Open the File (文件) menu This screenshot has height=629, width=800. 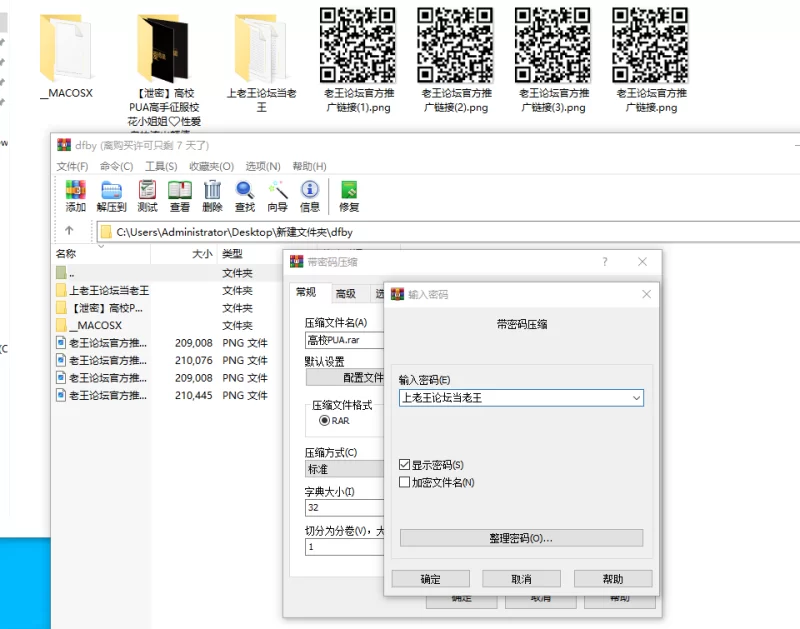coord(72,166)
